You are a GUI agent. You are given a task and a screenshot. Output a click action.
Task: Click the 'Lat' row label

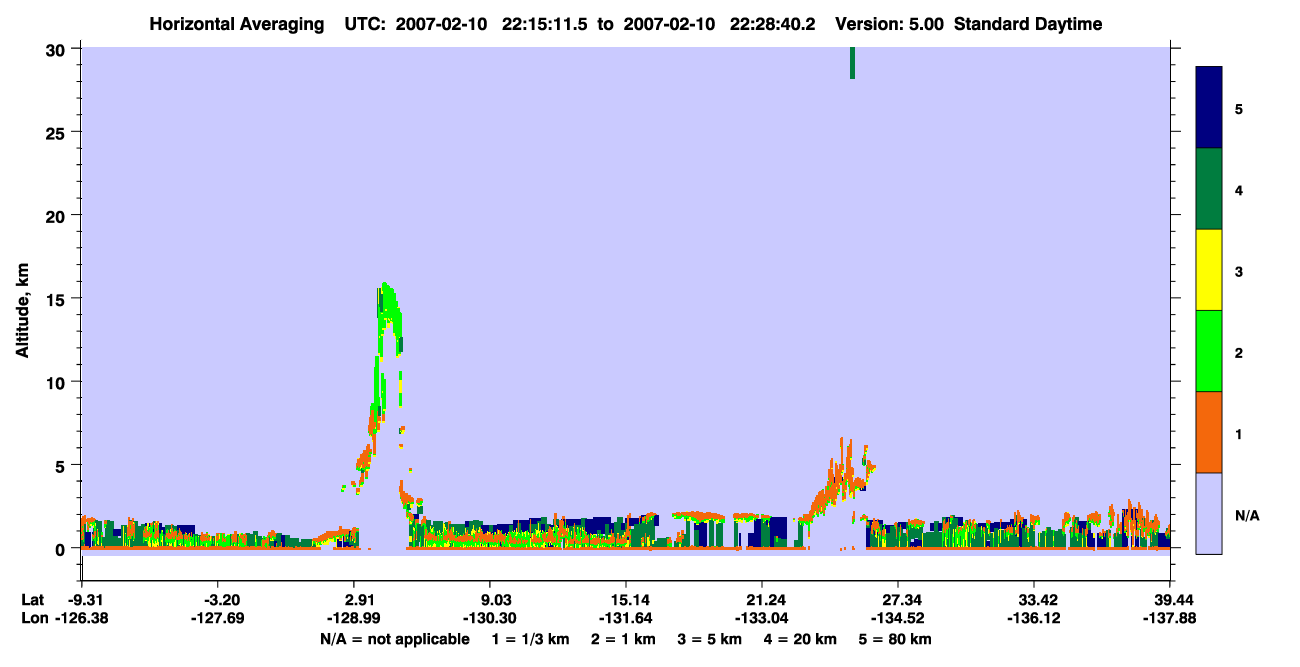point(32,600)
